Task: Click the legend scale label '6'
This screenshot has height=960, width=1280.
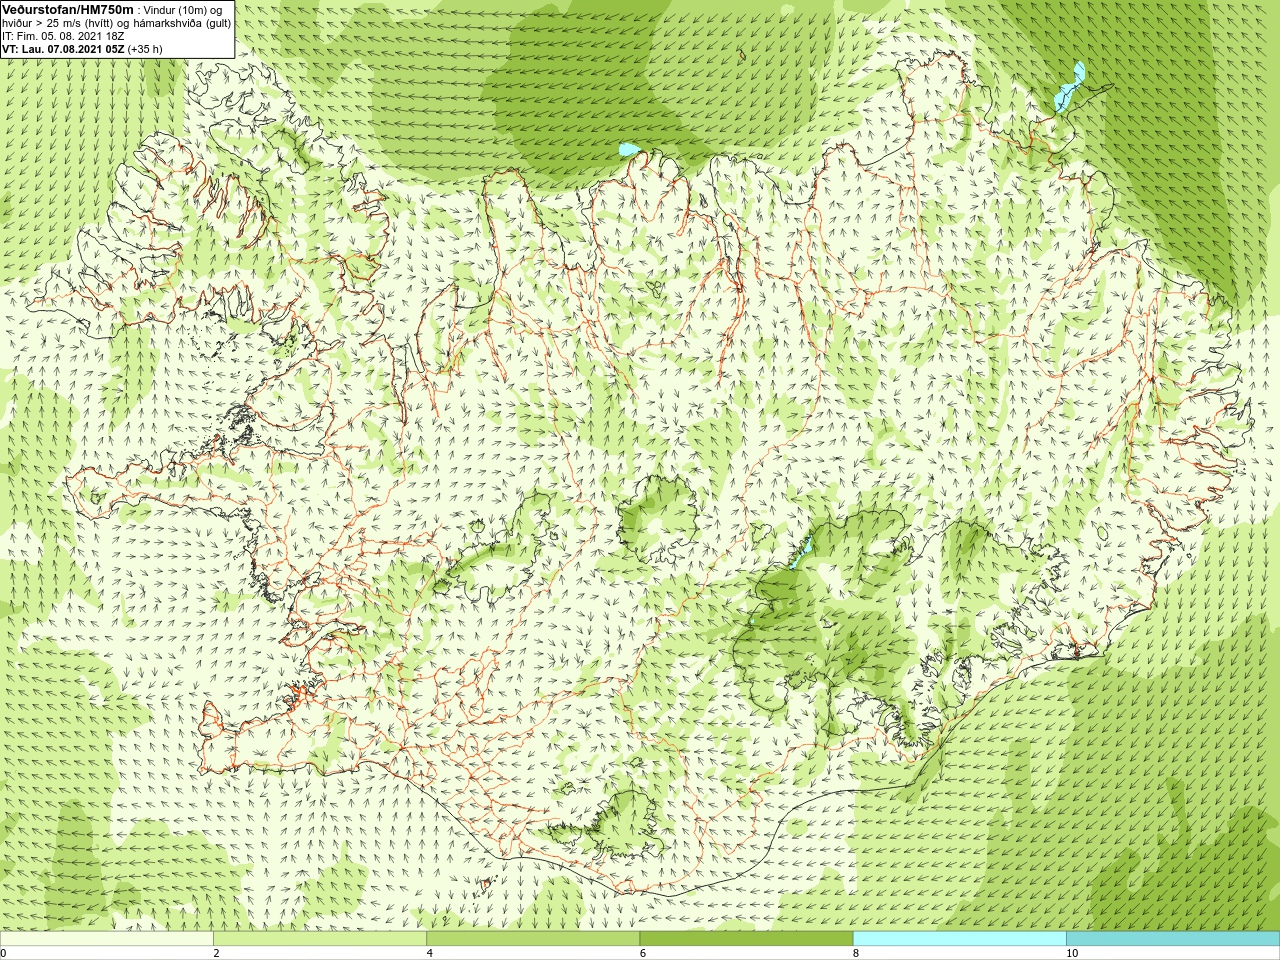Action: [643, 953]
